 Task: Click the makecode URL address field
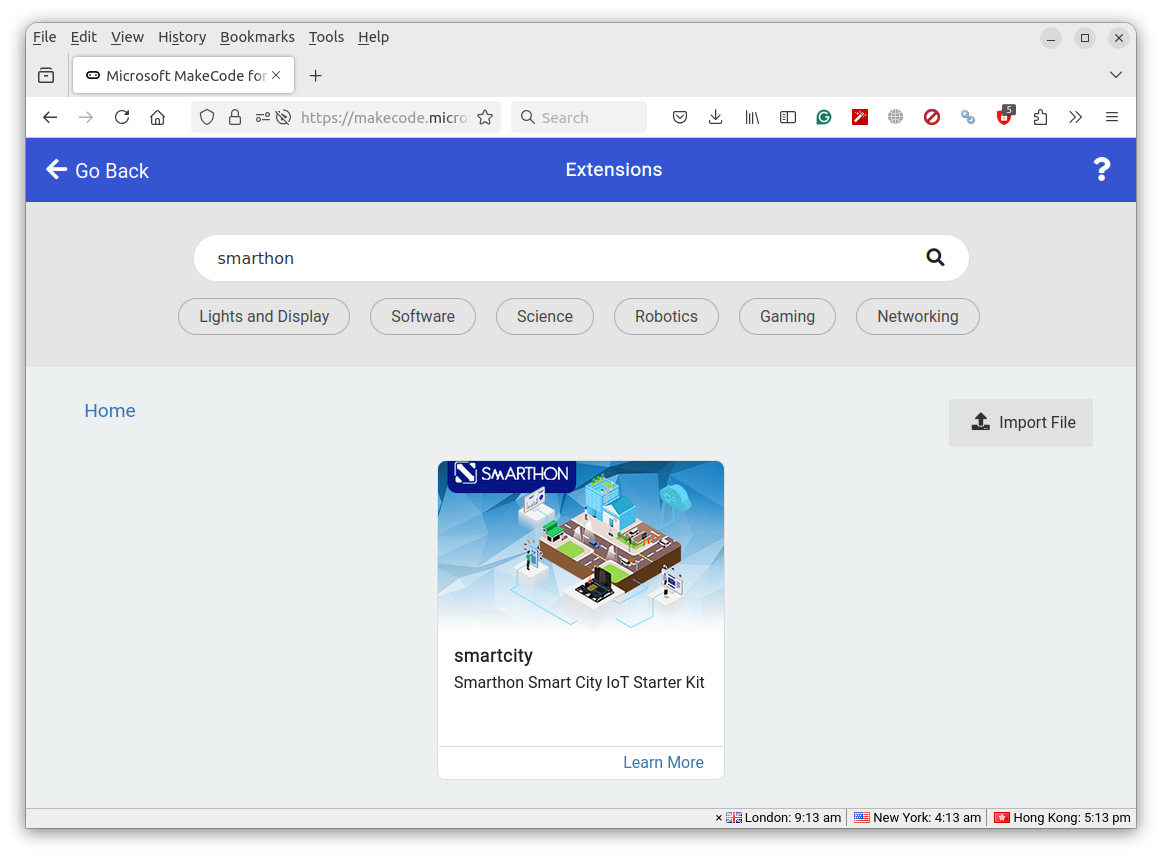(x=384, y=118)
